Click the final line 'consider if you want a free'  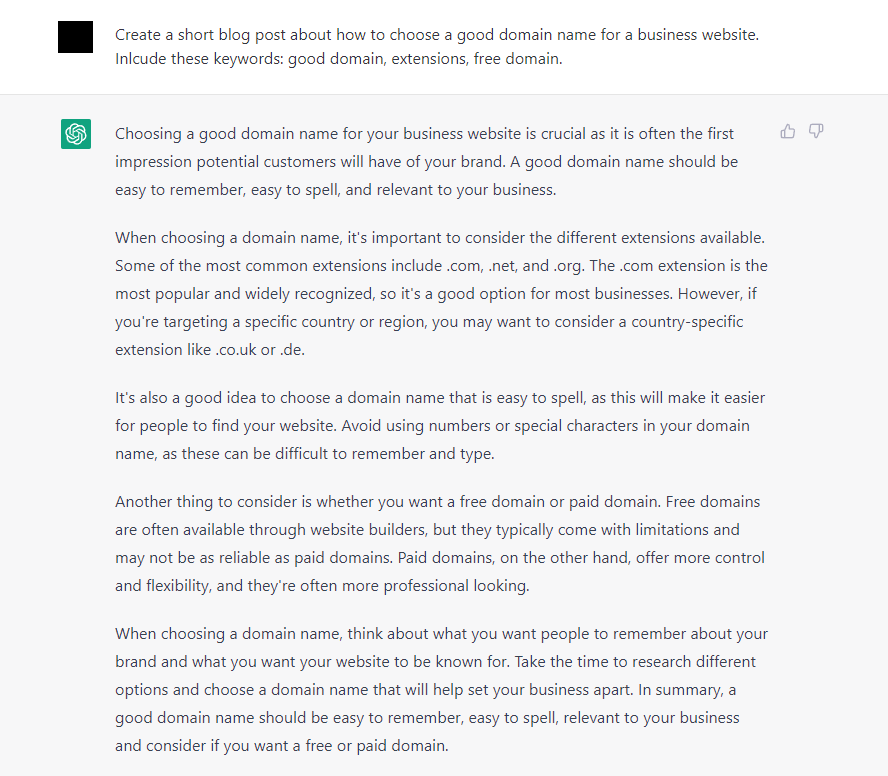(x=281, y=746)
